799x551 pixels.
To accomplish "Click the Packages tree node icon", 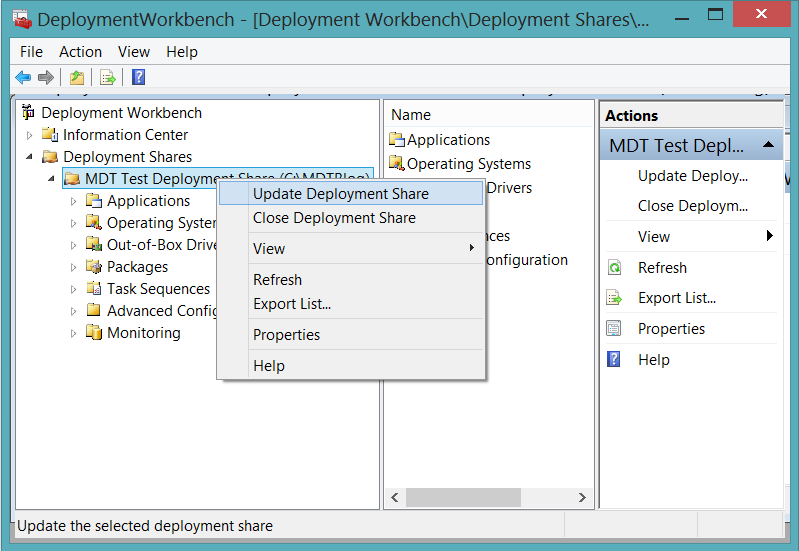I will [94, 266].
